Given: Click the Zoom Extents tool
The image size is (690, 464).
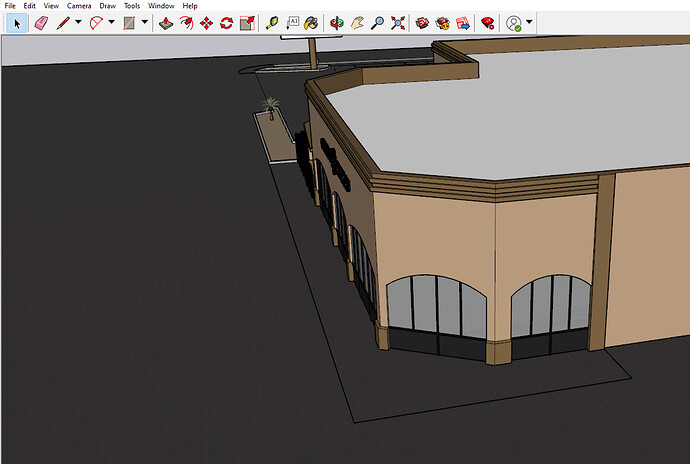Looking at the screenshot, I should pos(398,23).
